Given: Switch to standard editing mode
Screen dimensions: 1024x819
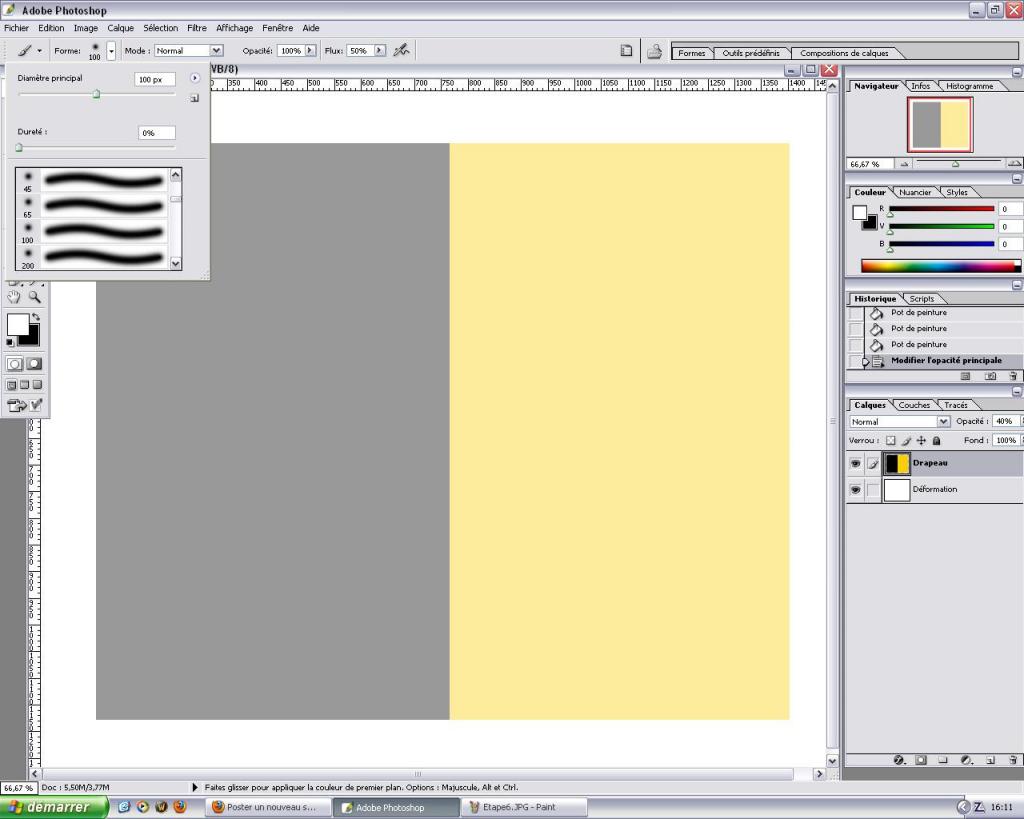Looking at the screenshot, I should [14, 364].
